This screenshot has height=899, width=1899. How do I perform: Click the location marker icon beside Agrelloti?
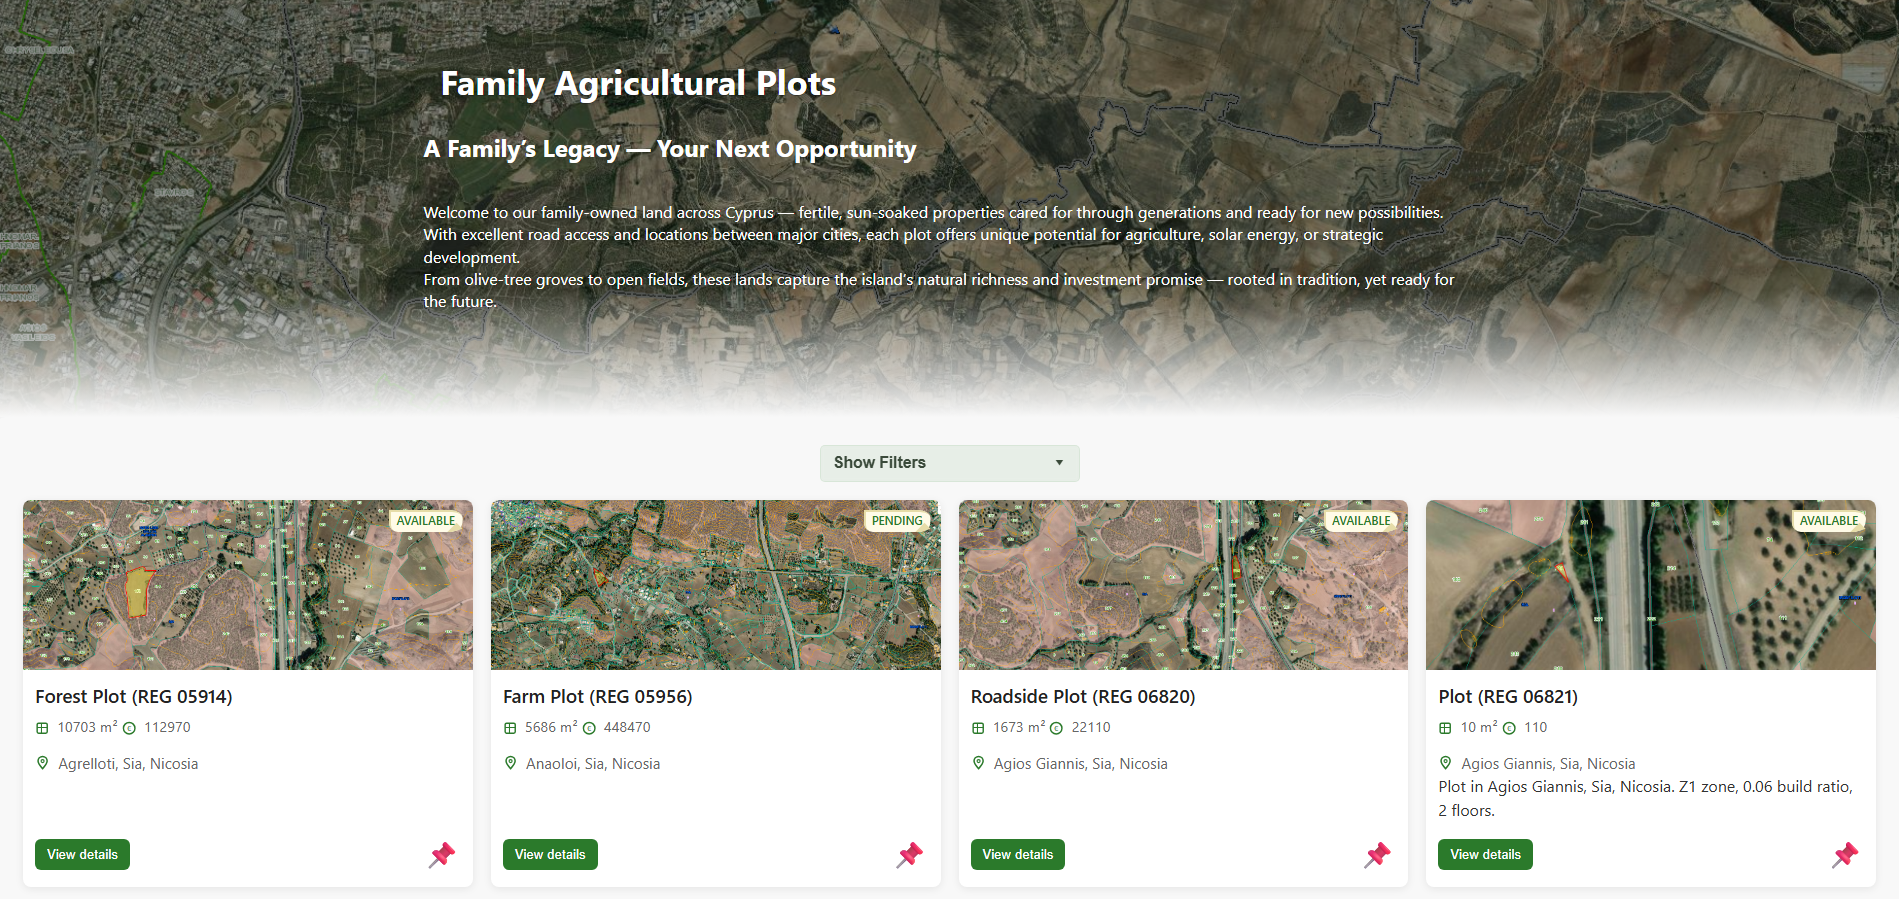point(42,763)
